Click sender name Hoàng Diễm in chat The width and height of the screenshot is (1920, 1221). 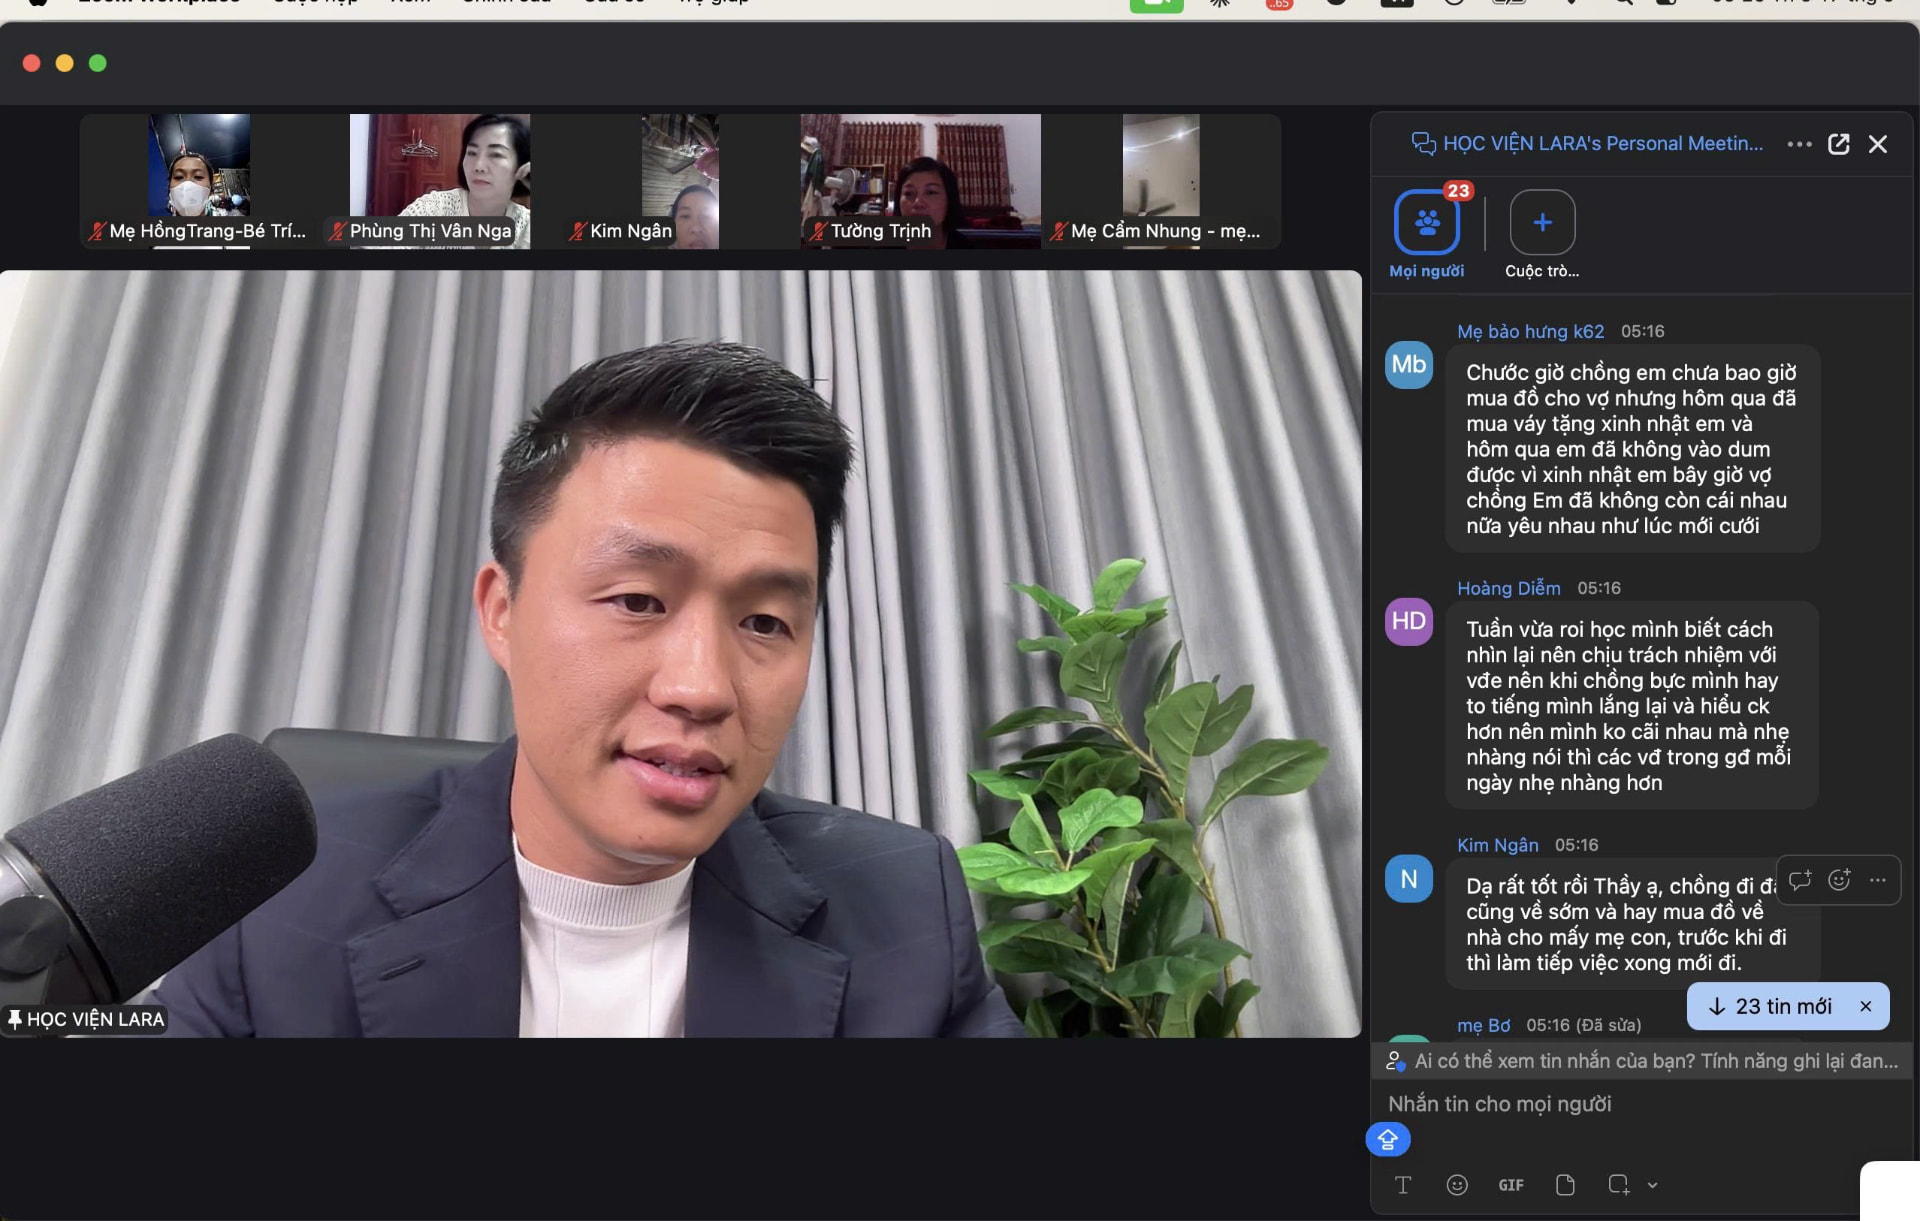point(1508,588)
